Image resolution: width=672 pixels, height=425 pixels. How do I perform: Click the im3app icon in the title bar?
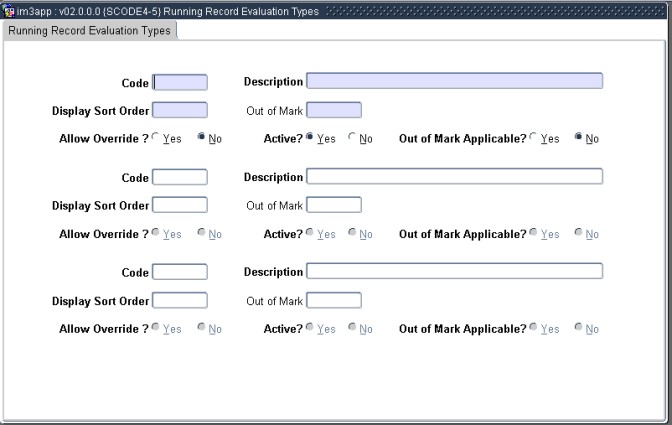tap(9, 11)
